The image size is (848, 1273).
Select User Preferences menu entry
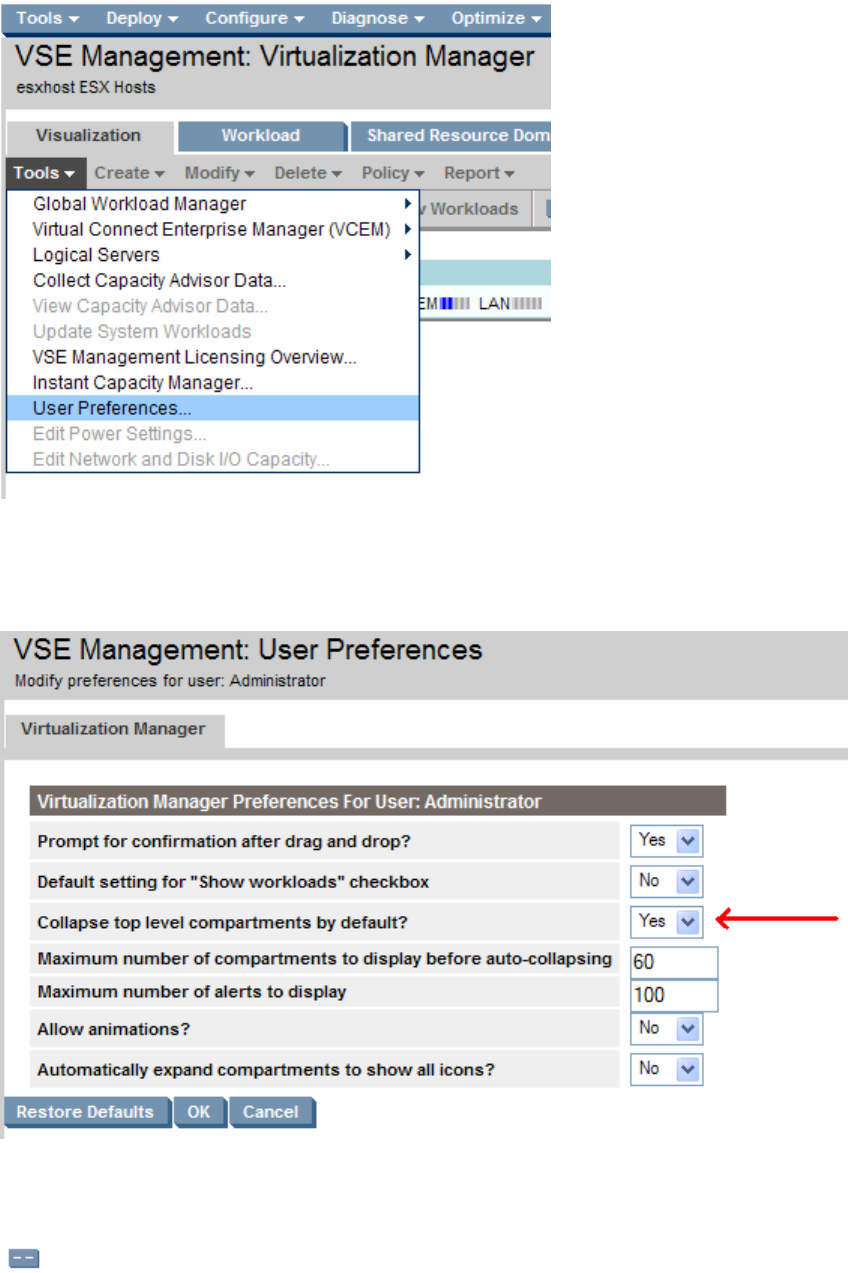[x=213, y=408]
